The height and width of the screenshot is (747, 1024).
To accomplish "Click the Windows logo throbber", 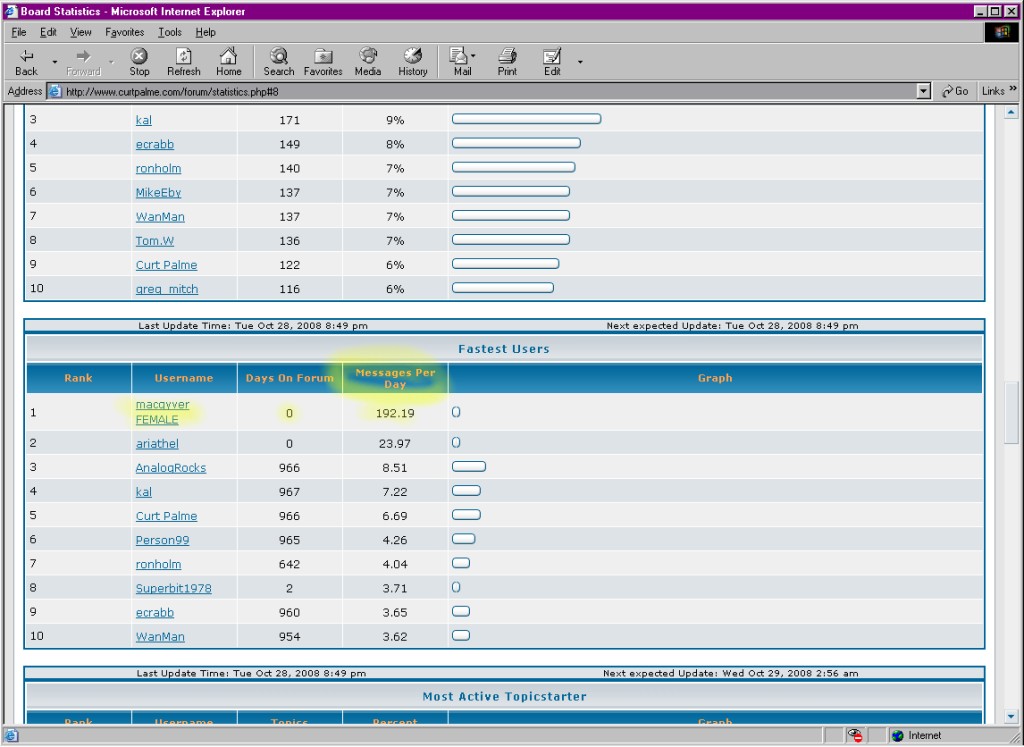I will (x=1000, y=32).
